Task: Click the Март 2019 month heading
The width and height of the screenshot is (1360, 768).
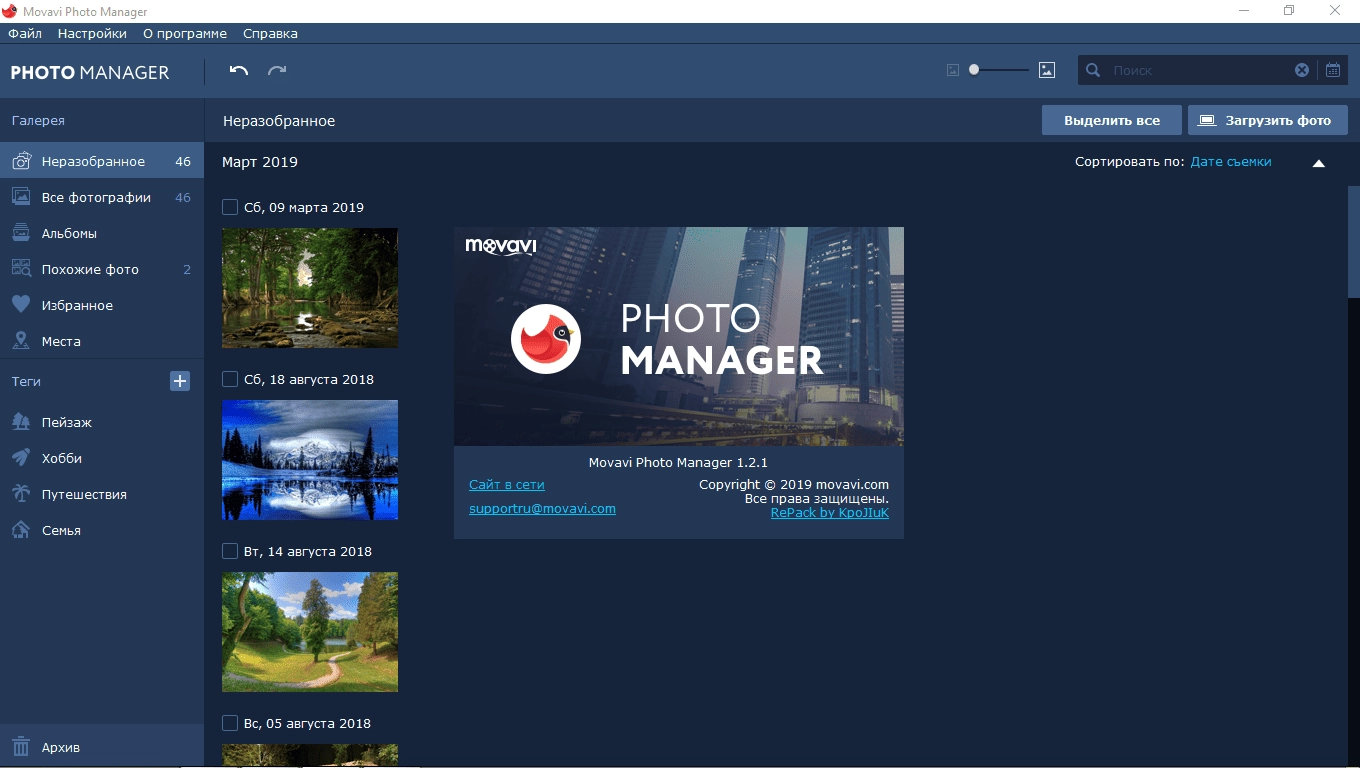Action: point(260,162)
